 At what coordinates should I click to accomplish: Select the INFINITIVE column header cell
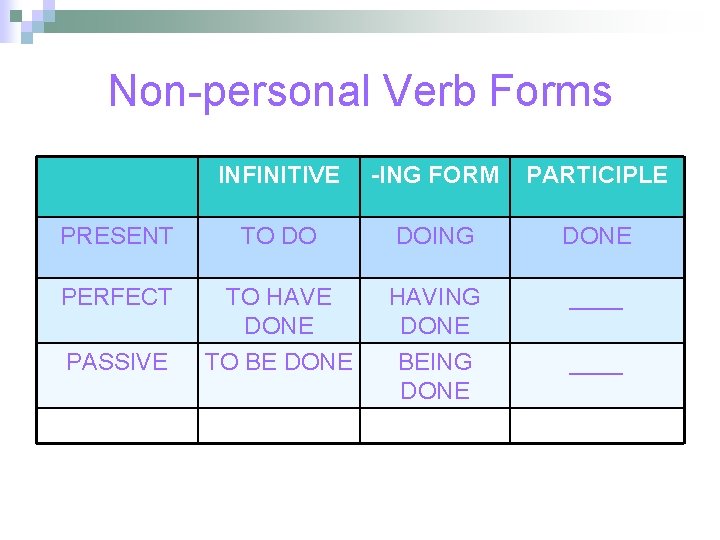point(278,175)
